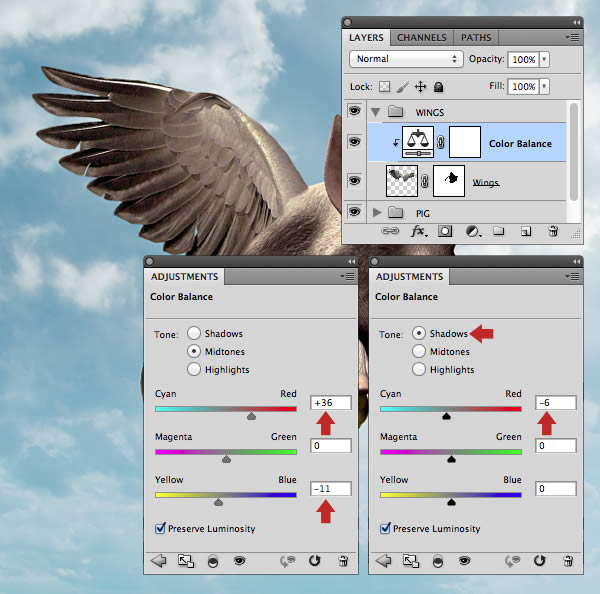The height and width of the screenshot is (594, 600).
Task: Collapse the Layers panel with double arrows
Action: coord(577,23)
